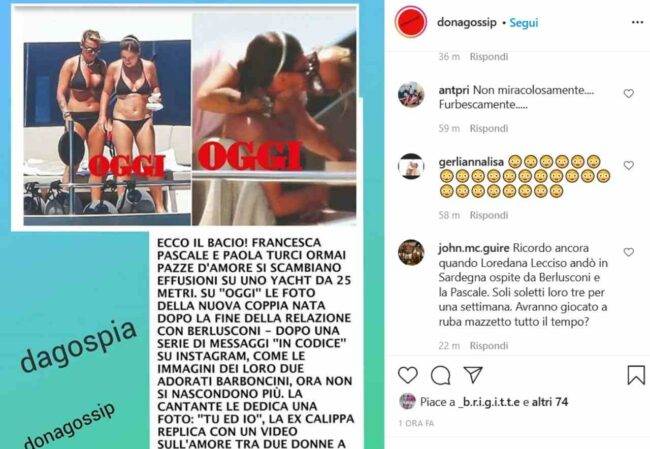
Task: Save post with the bookmark icon
Action: point(636,375)
